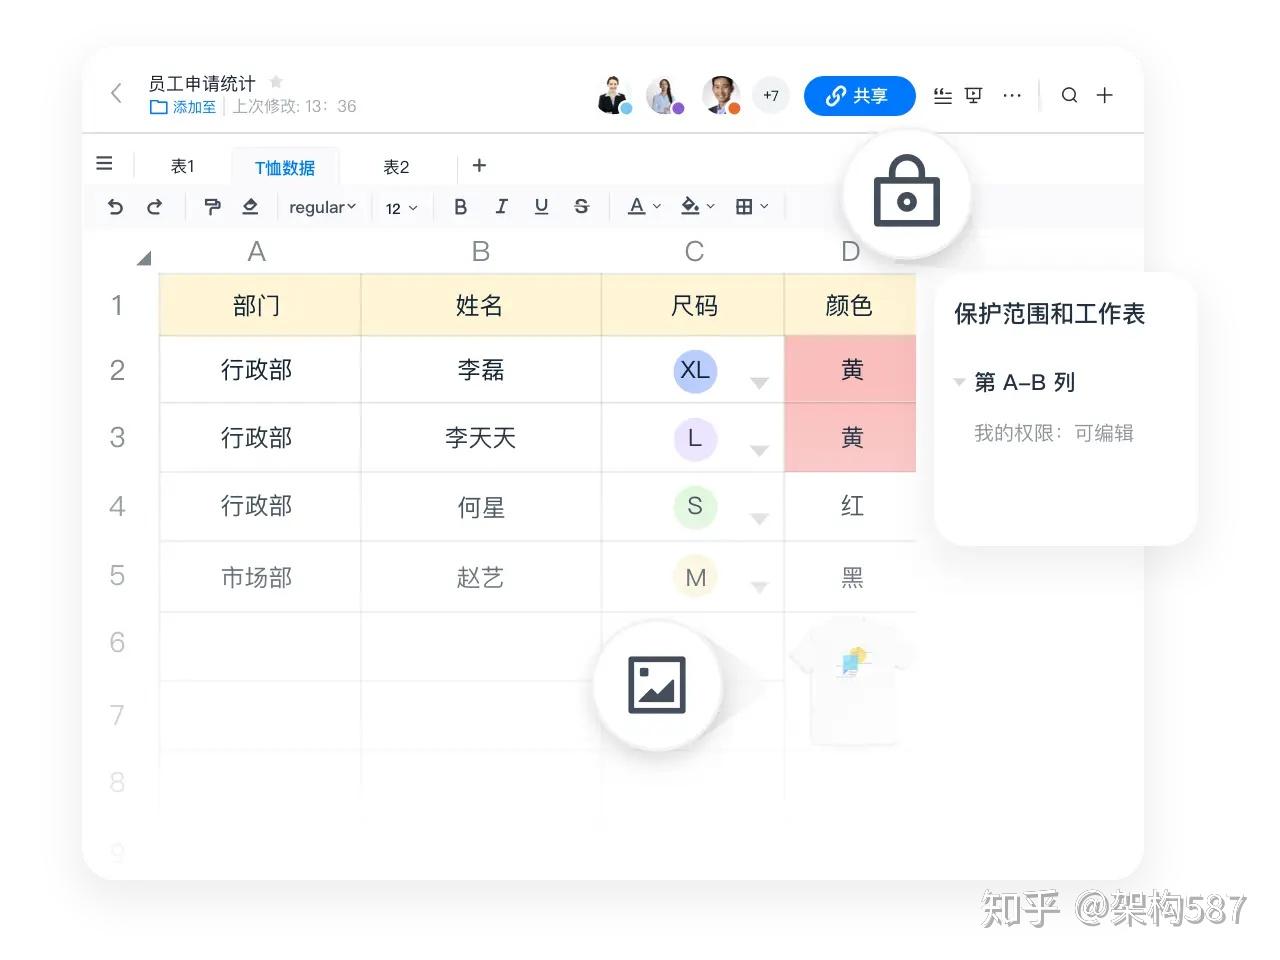Screen dimensions: 1280x960
Task: Select the format painter tool
Action: pyautogui.click(x=212, y=207)
